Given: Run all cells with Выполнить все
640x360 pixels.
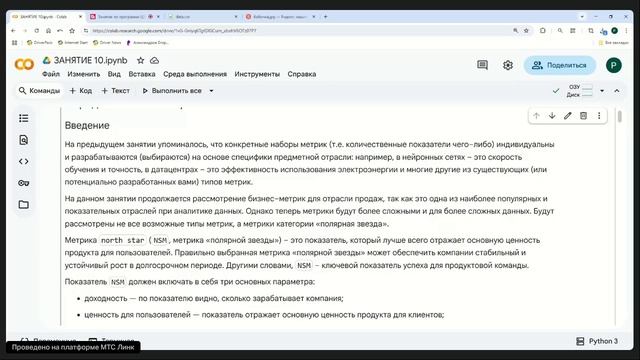Looking at the screenshot, I should [172, 91].
